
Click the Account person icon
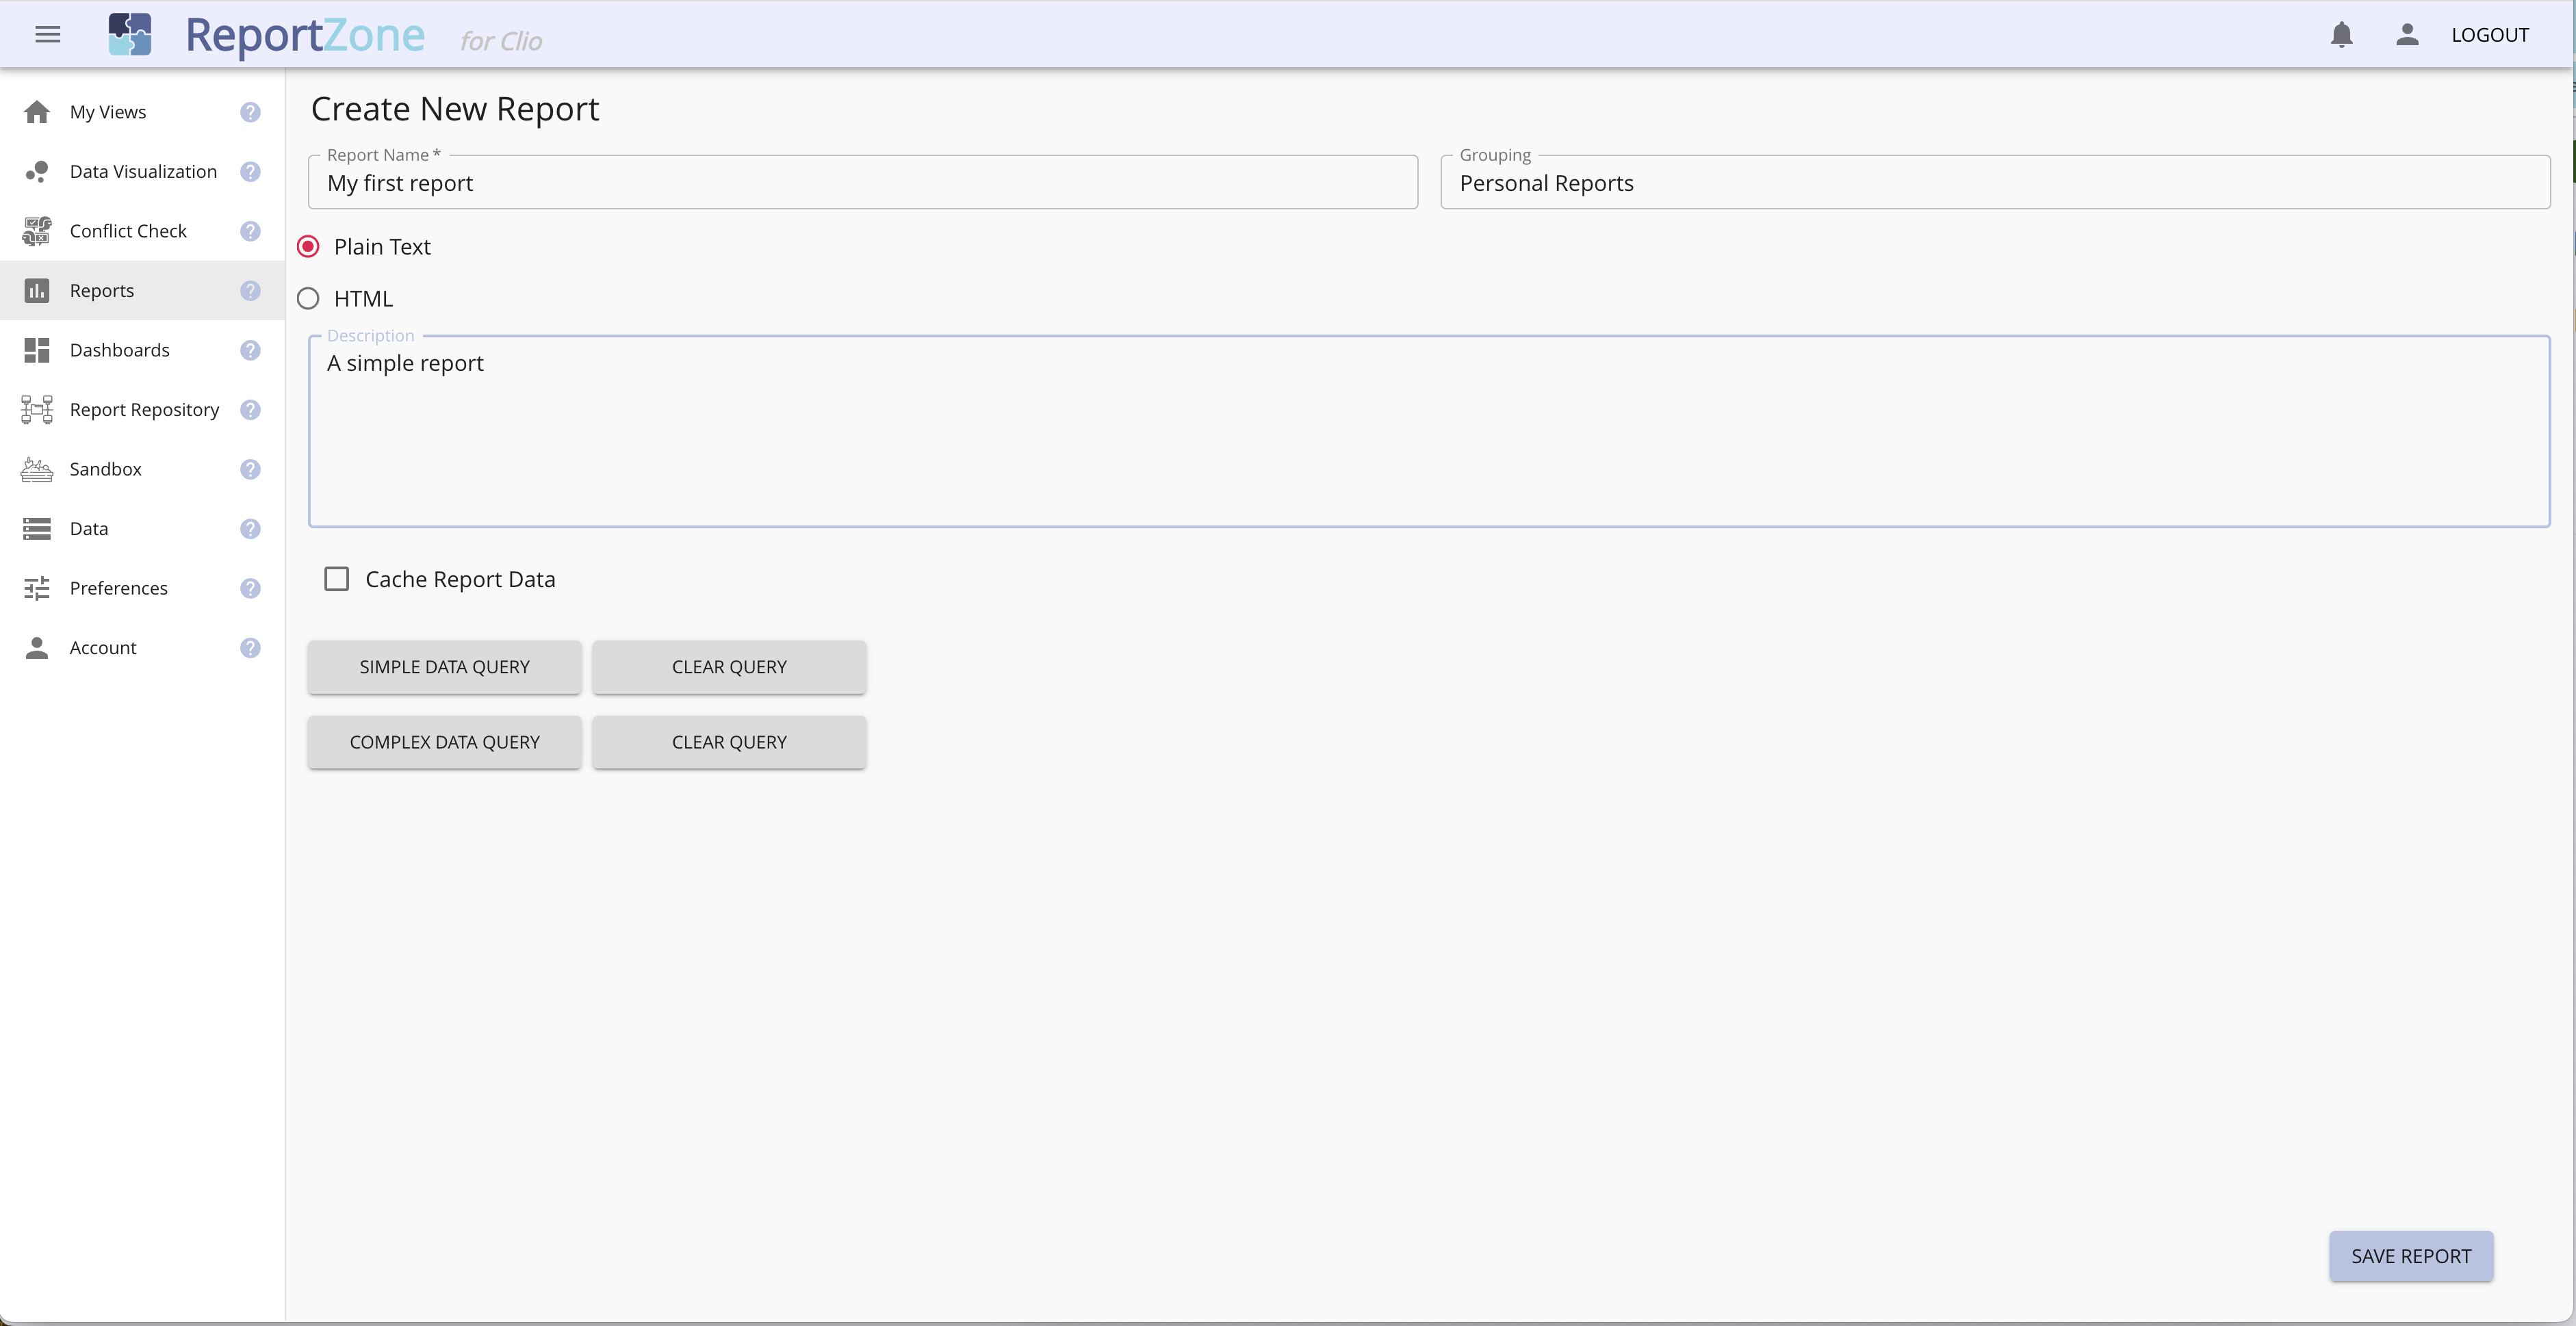37,648
